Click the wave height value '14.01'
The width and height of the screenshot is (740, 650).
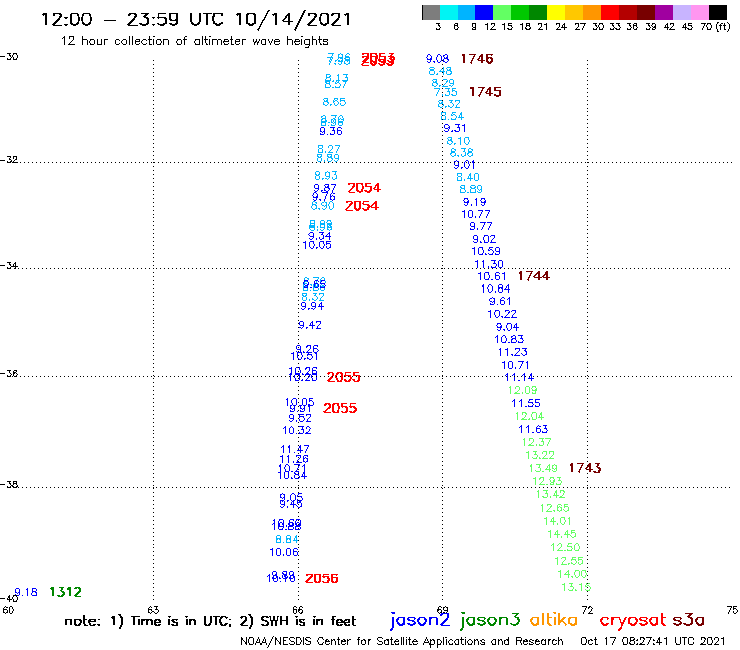point(557,521)
